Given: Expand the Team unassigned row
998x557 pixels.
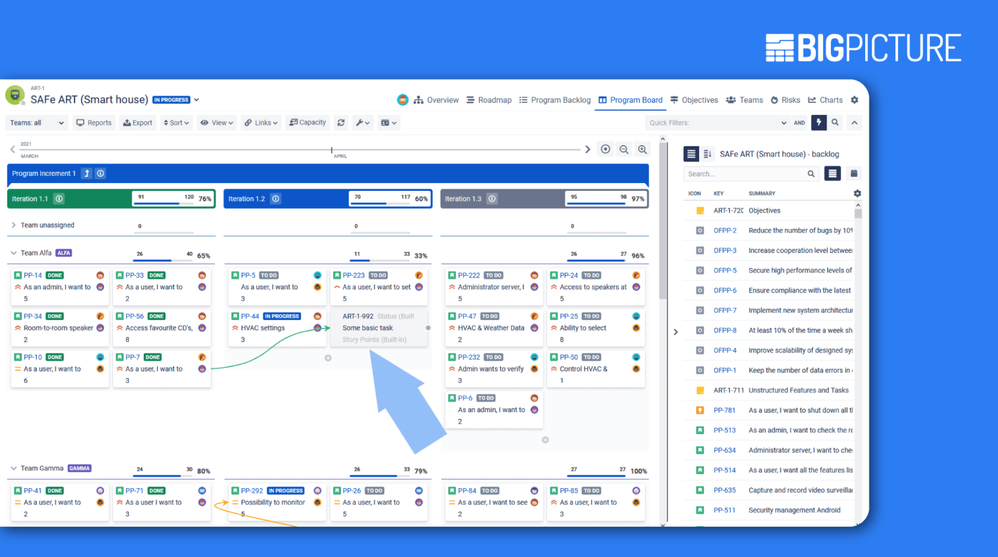Looking at the screenshot, I should click(x=13, y=225).
